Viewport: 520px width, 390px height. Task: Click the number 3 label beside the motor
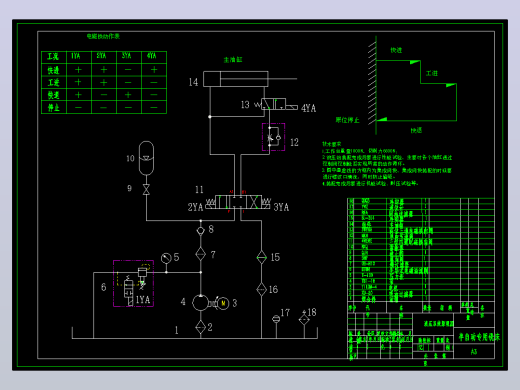click(x=235, y=303)
